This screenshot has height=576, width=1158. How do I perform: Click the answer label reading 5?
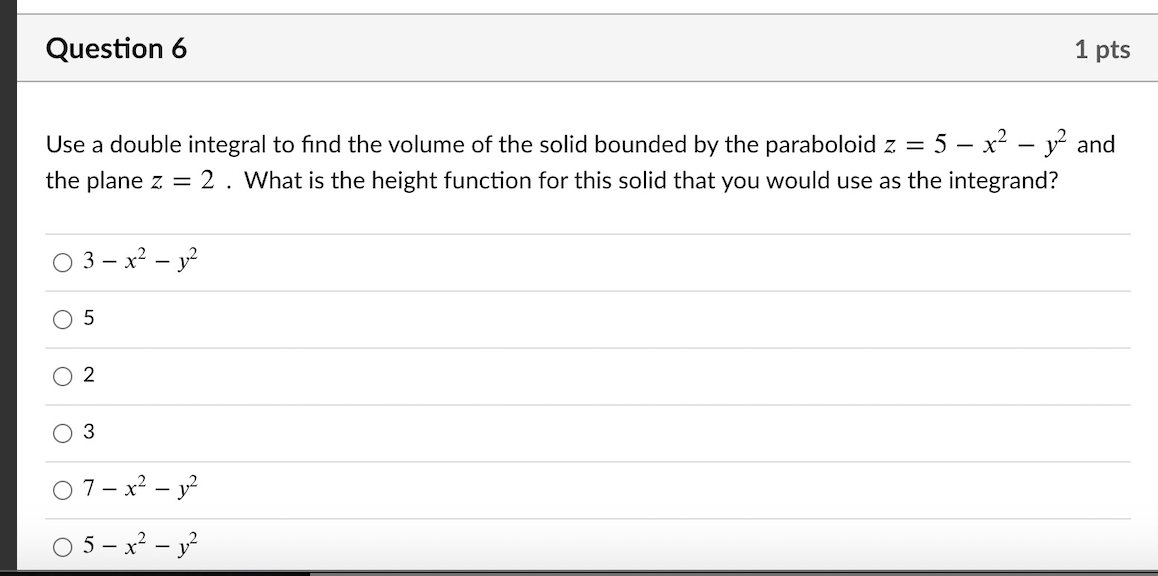click(89, 318)
